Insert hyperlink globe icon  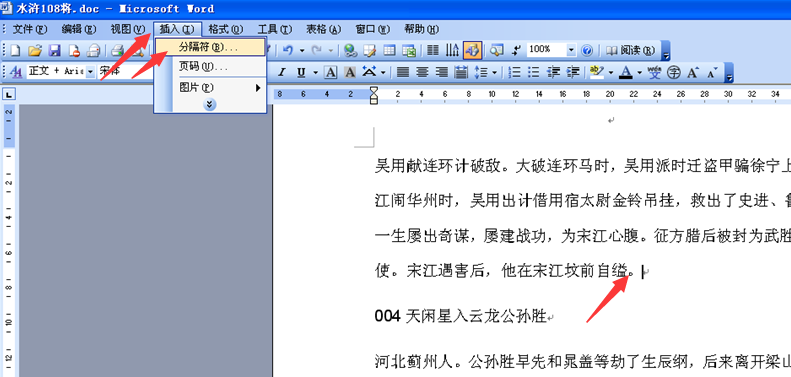click(350, 50)
